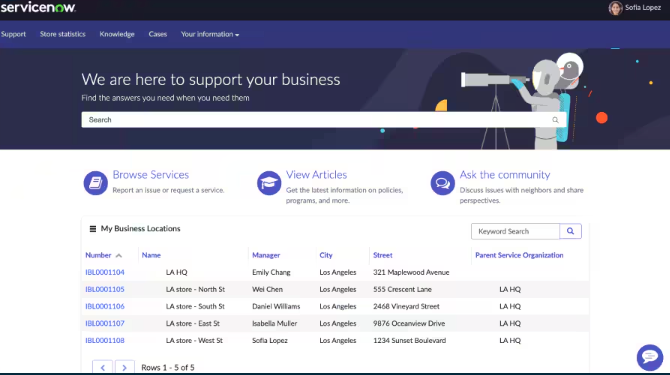This screenshot has width=670, height=375.
Task: Open Store statistics in navigation
Action: (63, 34)
